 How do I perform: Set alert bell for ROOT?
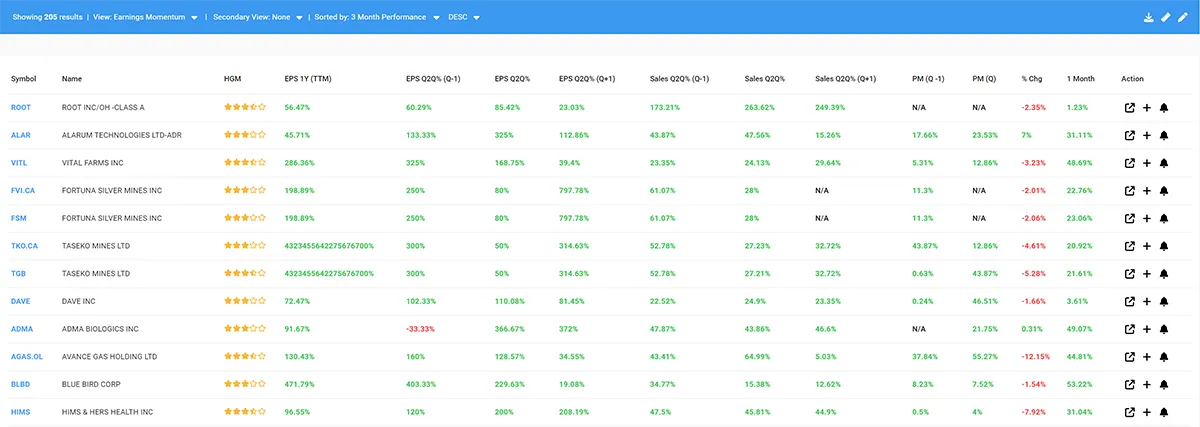point(1164,107)
